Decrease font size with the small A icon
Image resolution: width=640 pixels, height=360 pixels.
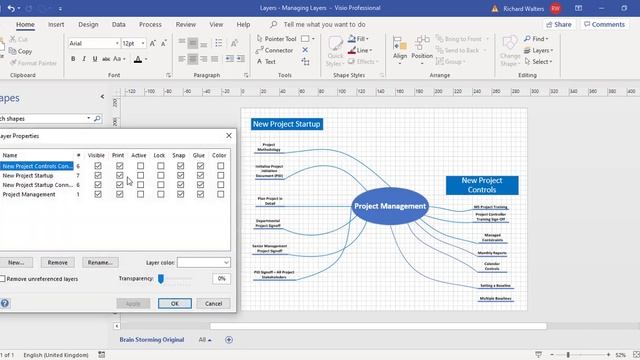click(x=164, y=43)
